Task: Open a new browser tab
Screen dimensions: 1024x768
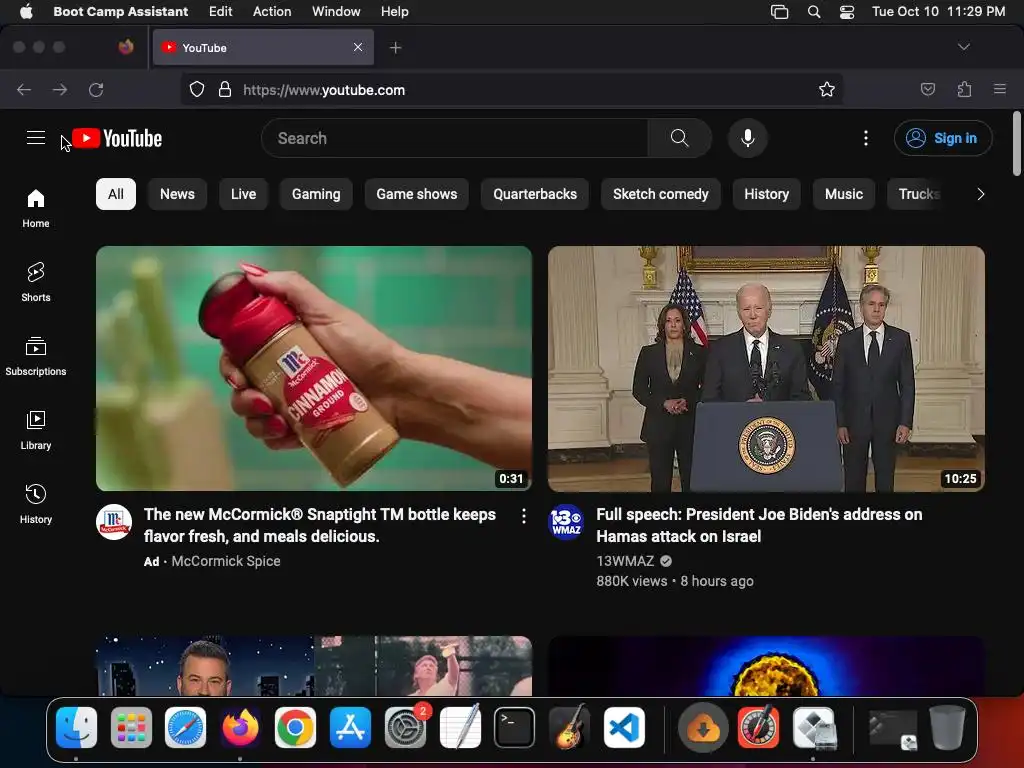Action: tap(395, 48)
